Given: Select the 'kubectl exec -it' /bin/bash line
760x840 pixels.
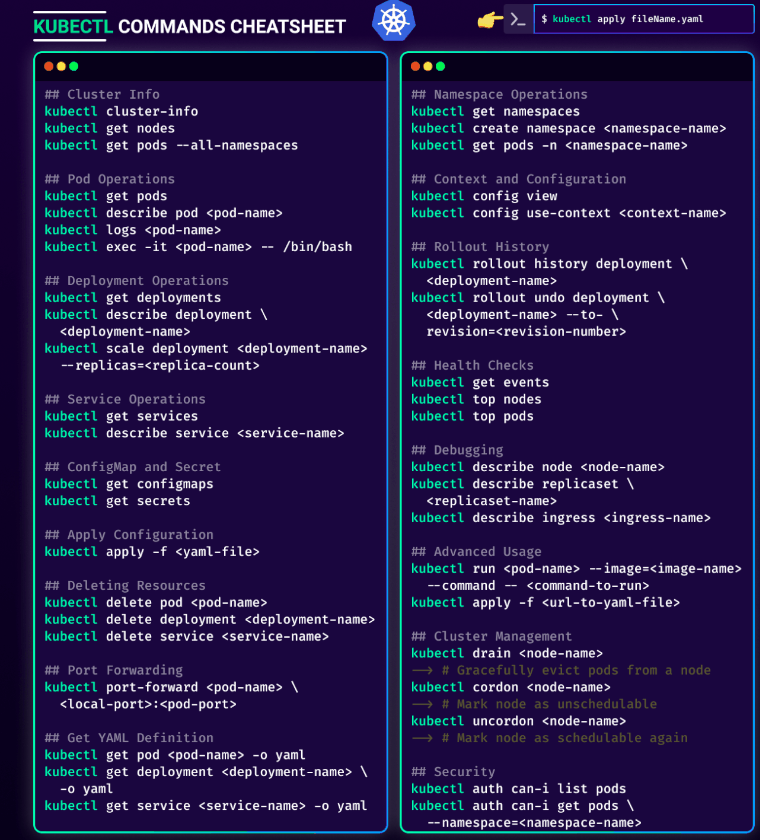Looking at the screenshot, I should 198,247.
